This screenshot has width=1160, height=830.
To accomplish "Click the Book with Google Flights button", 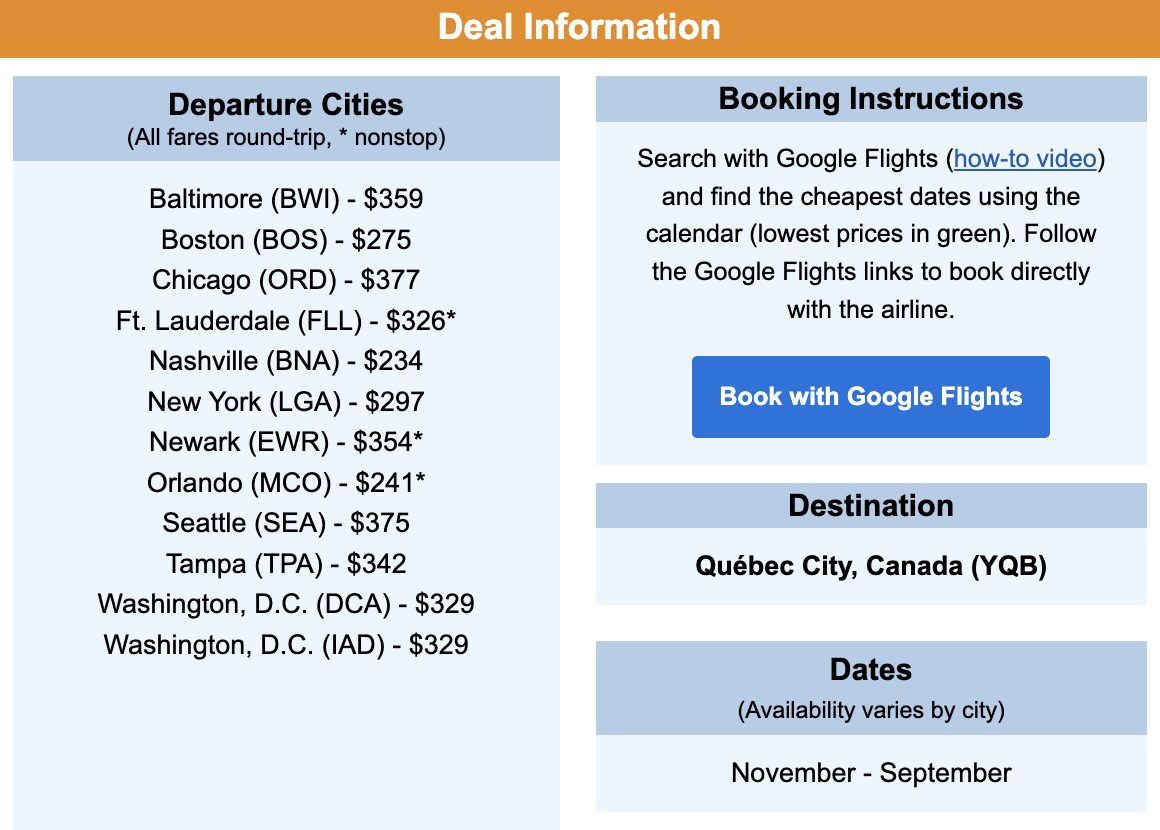I will [871, 397].
